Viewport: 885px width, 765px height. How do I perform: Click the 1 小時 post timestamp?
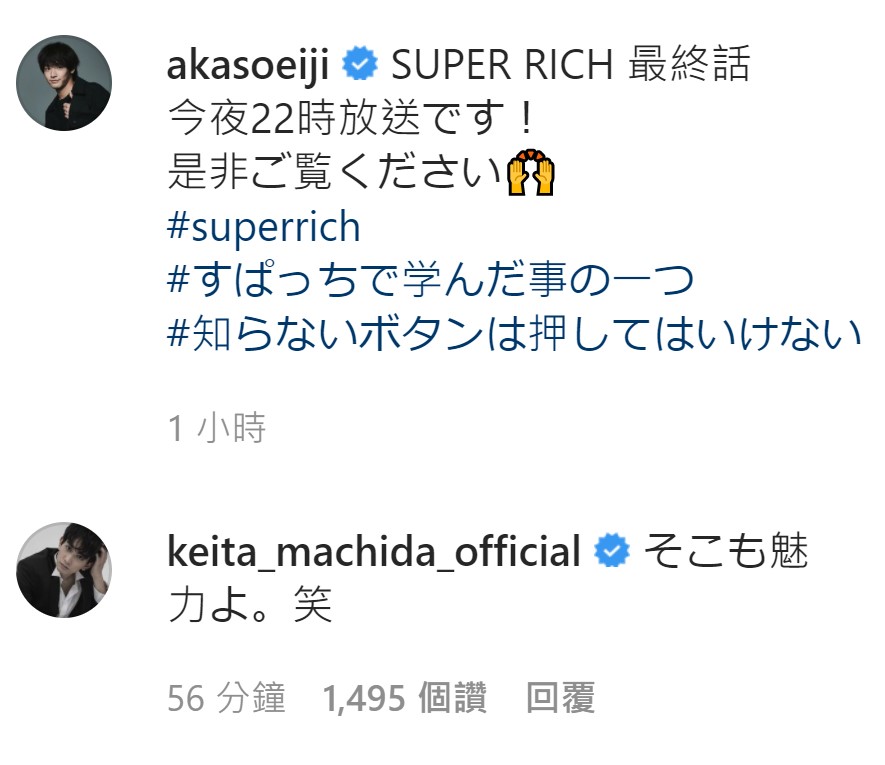[x=217, y=427]
